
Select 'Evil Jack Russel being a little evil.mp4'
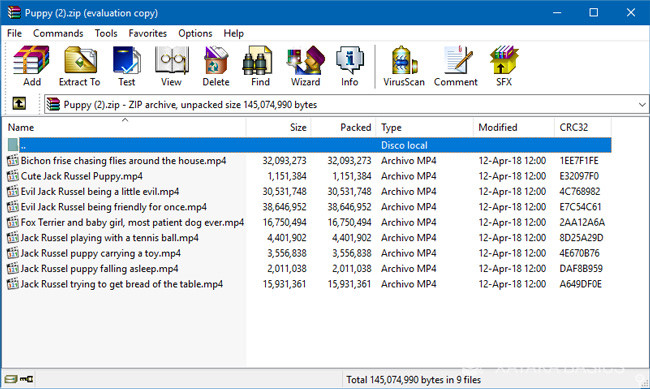[x=100, y=191]
